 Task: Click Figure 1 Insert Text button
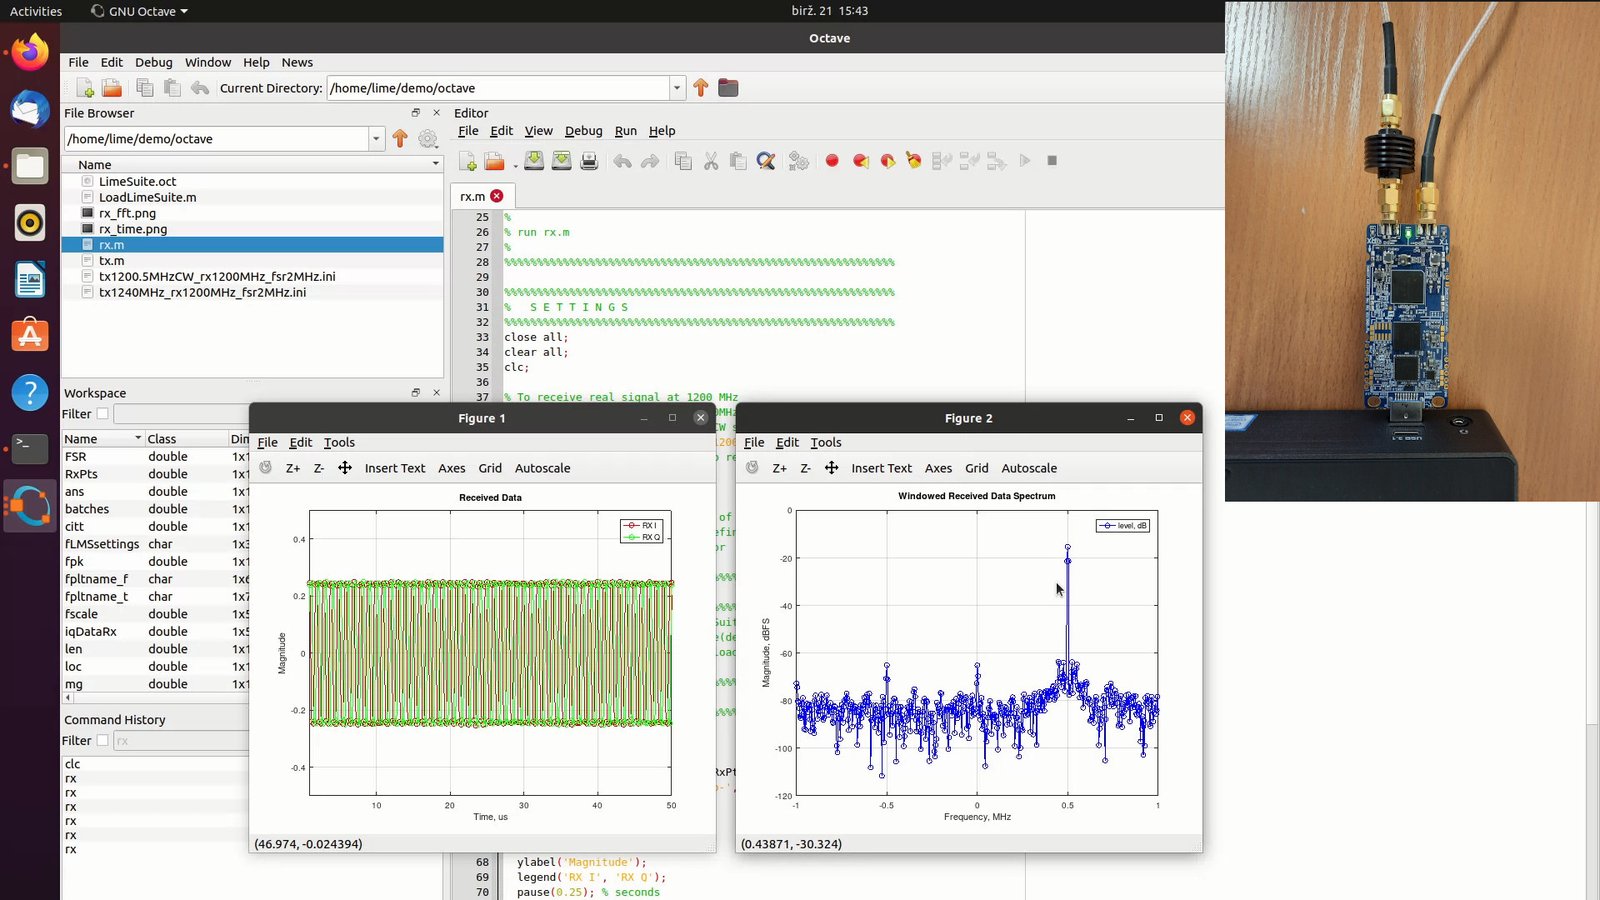pos(395,468)
